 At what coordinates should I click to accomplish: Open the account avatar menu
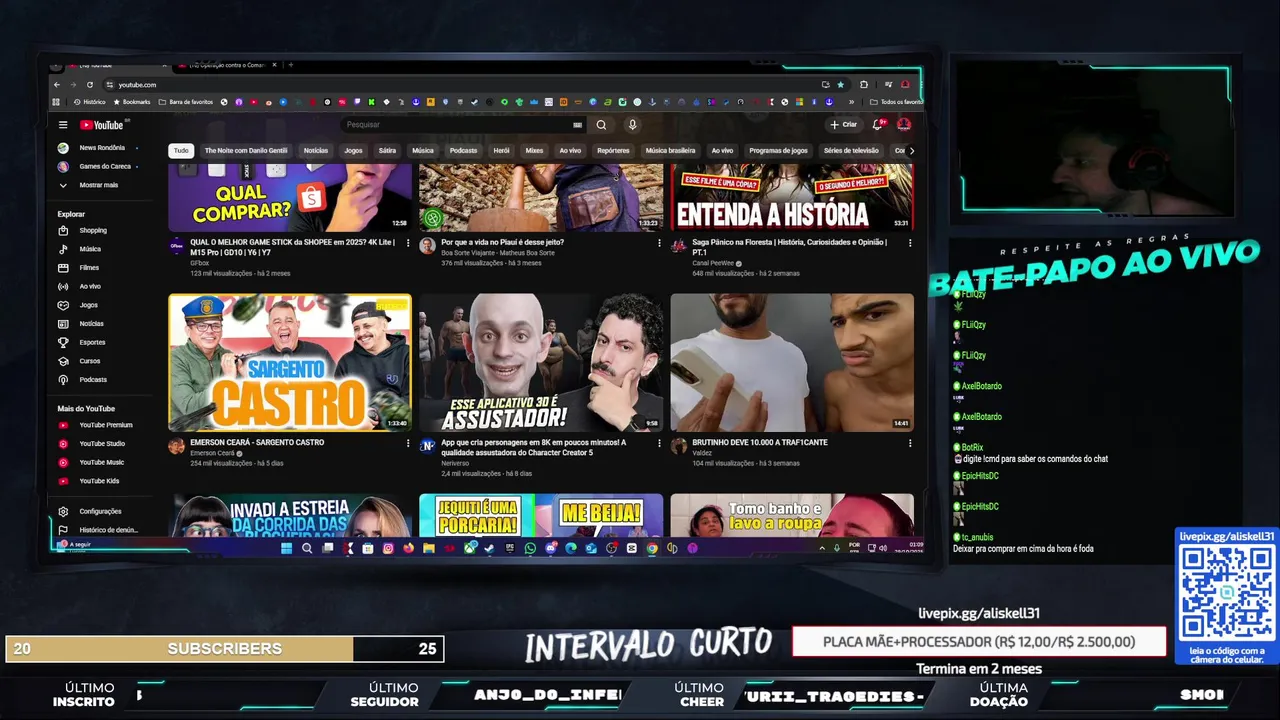click(904, 125)
